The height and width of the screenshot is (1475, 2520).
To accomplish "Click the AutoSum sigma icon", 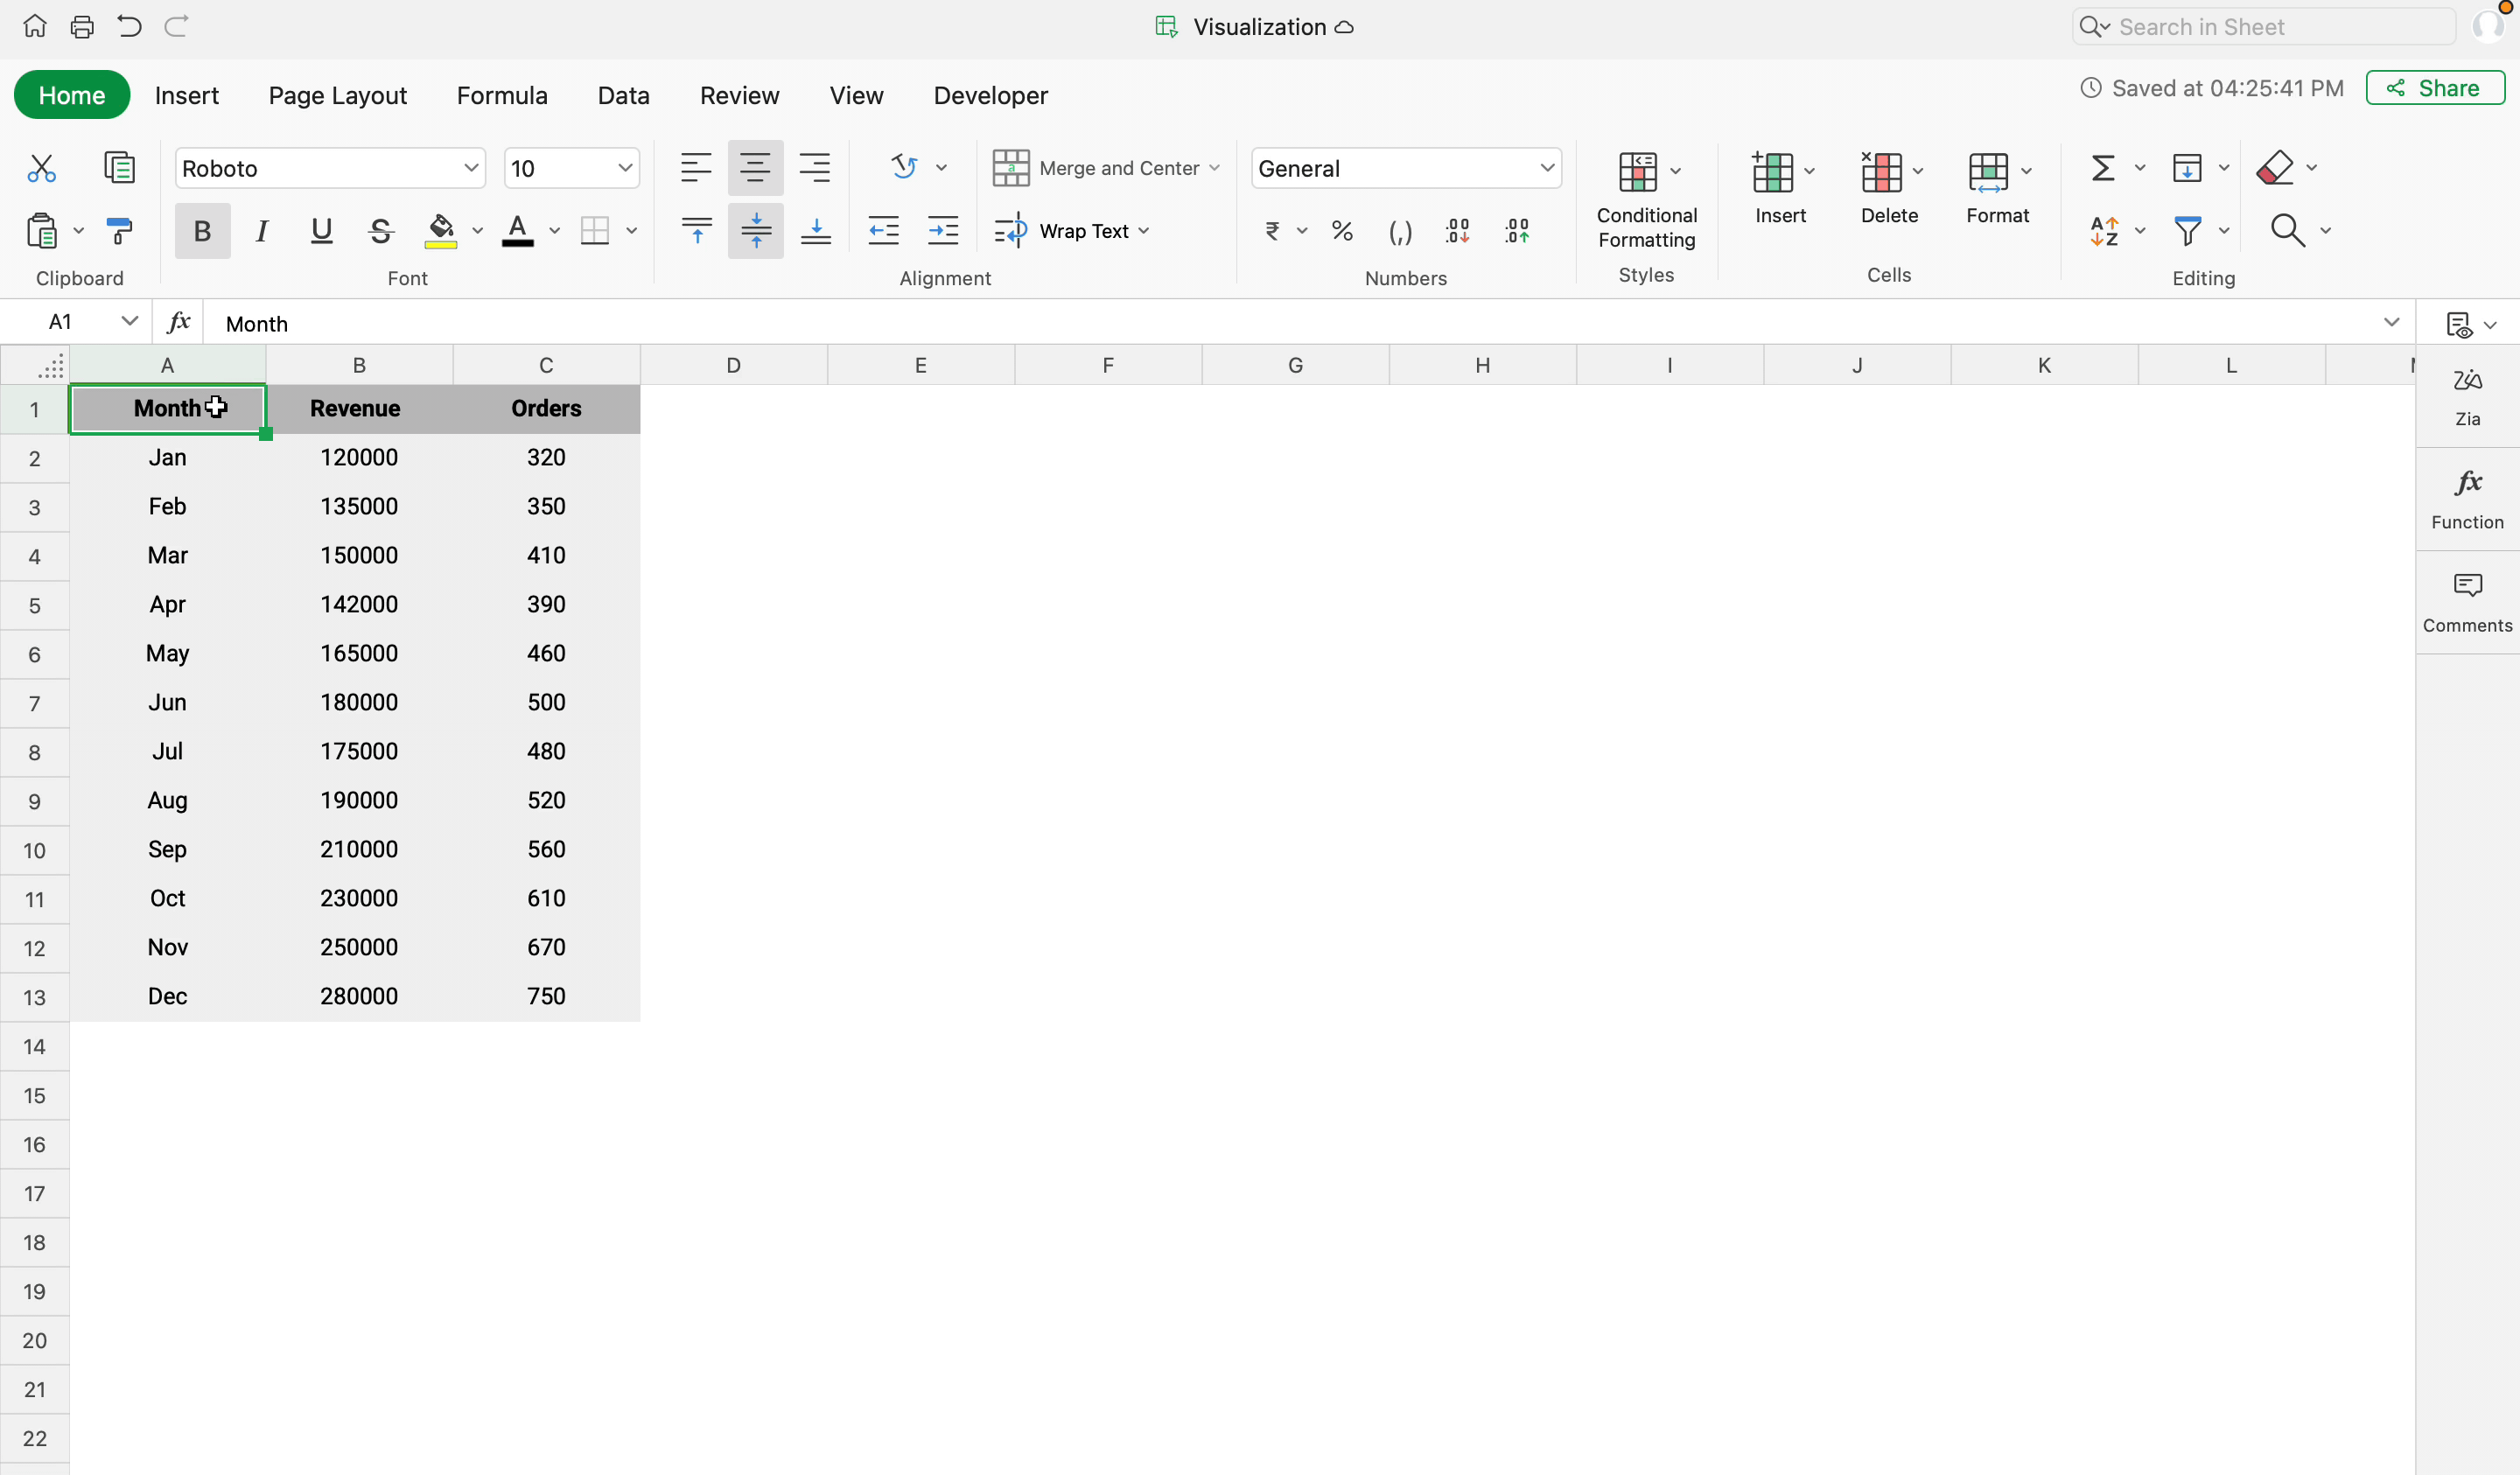I will coord(2103,168).
